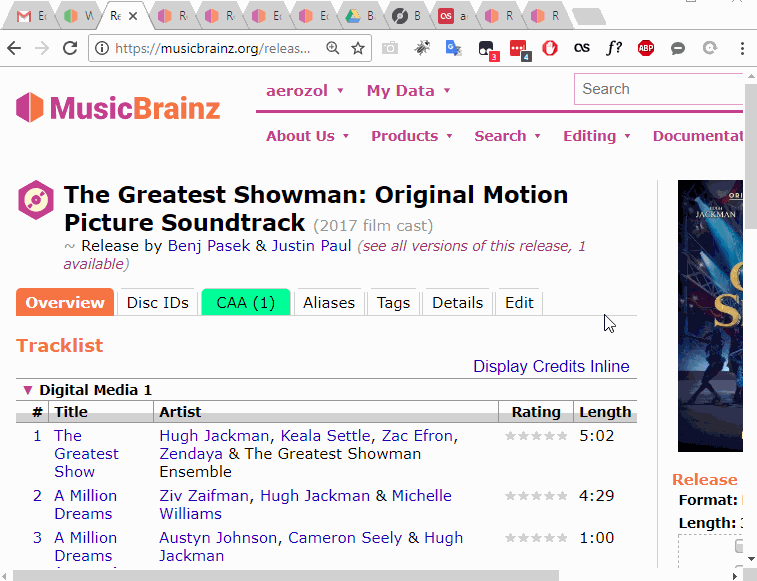
Task: Click the MusicBrainz logo
Action: (x=118, y=107)
